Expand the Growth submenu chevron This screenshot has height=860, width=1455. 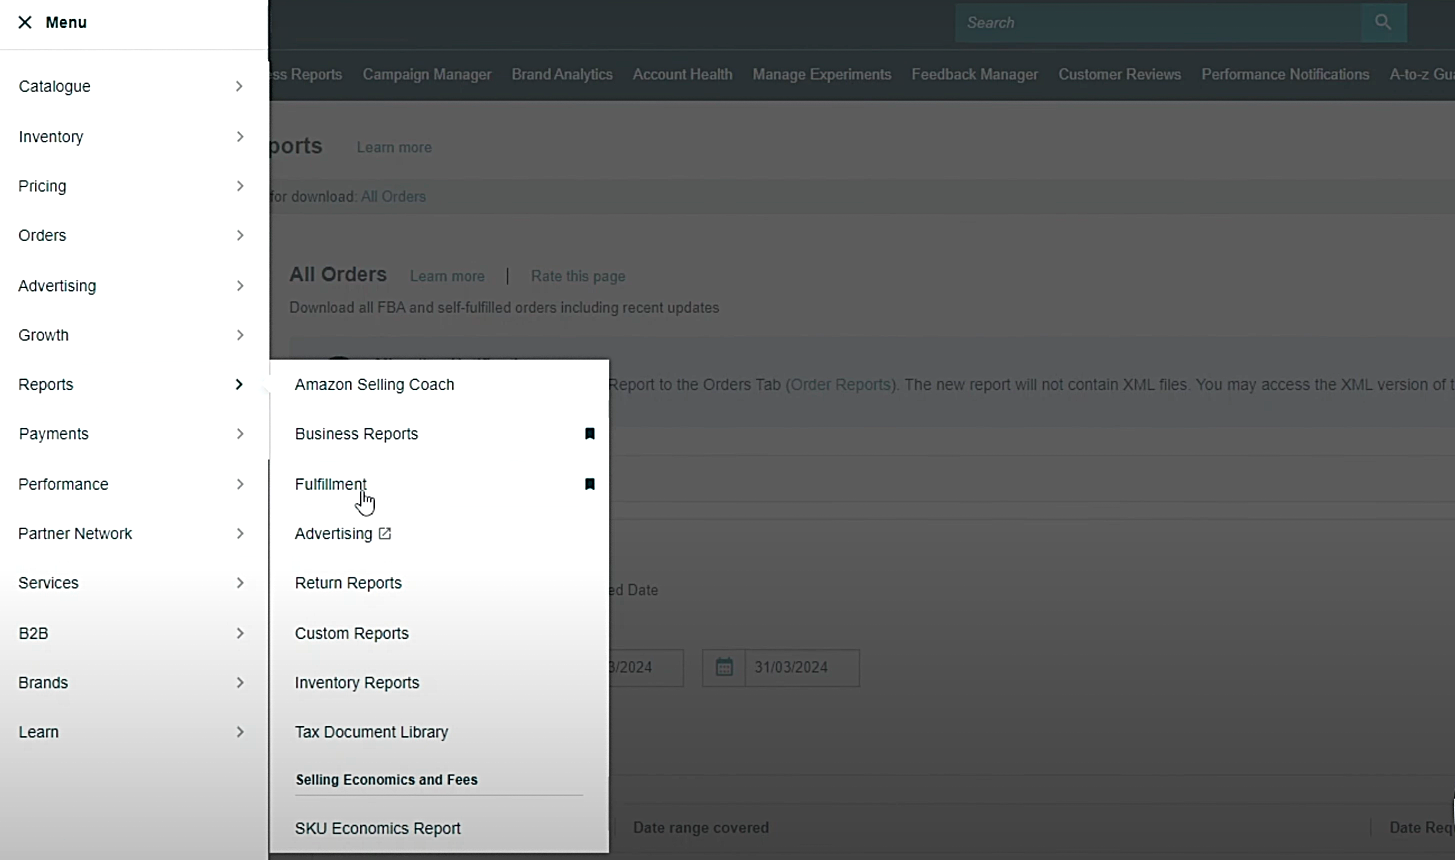(x=239, y=335)
